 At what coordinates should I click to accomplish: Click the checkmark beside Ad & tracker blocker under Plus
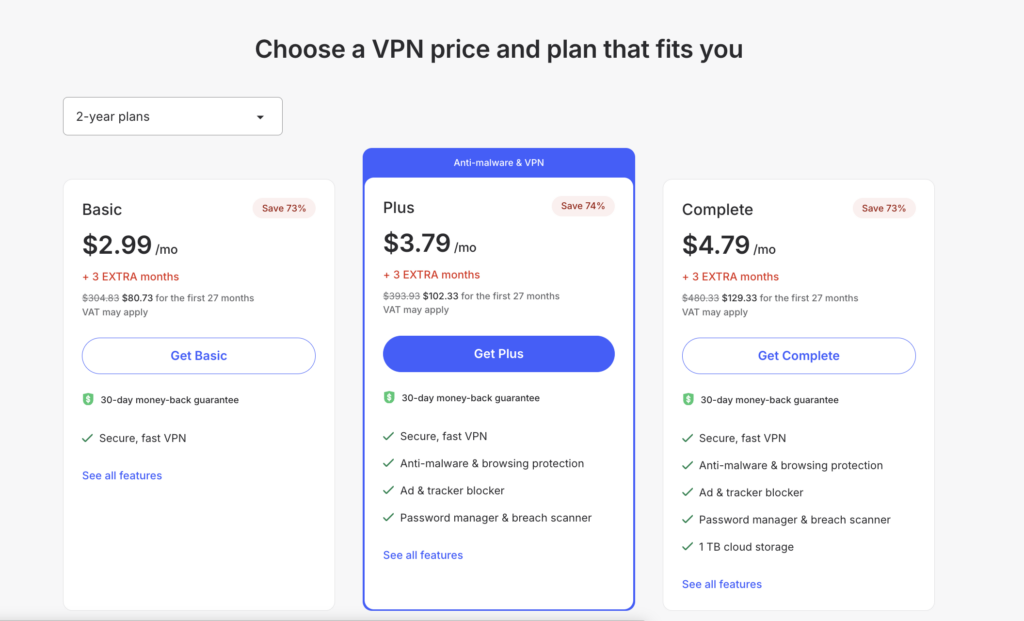(x=388, y=491)
